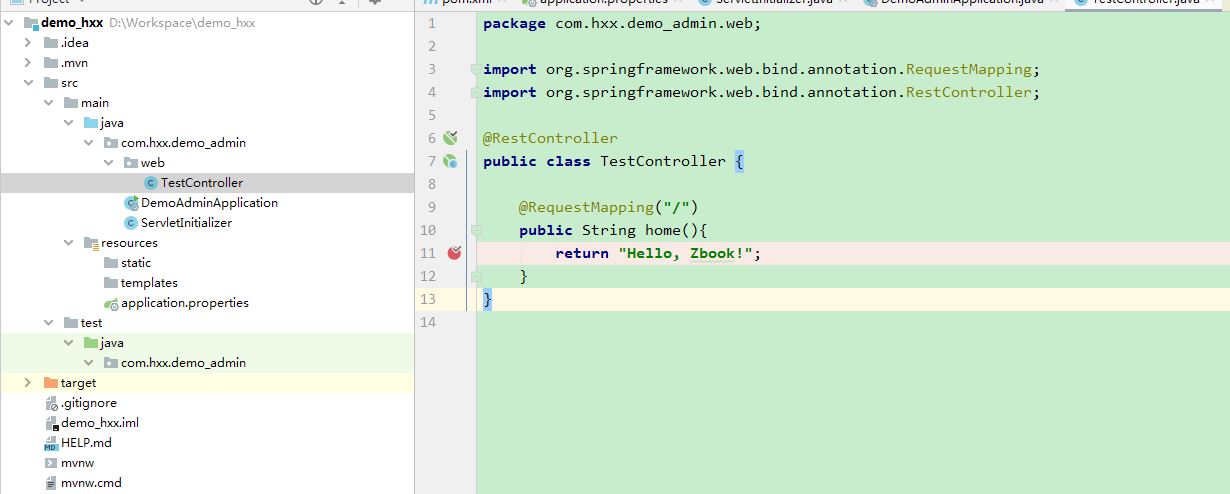Click the ServletInitializer class icon

tap(131, 223)
